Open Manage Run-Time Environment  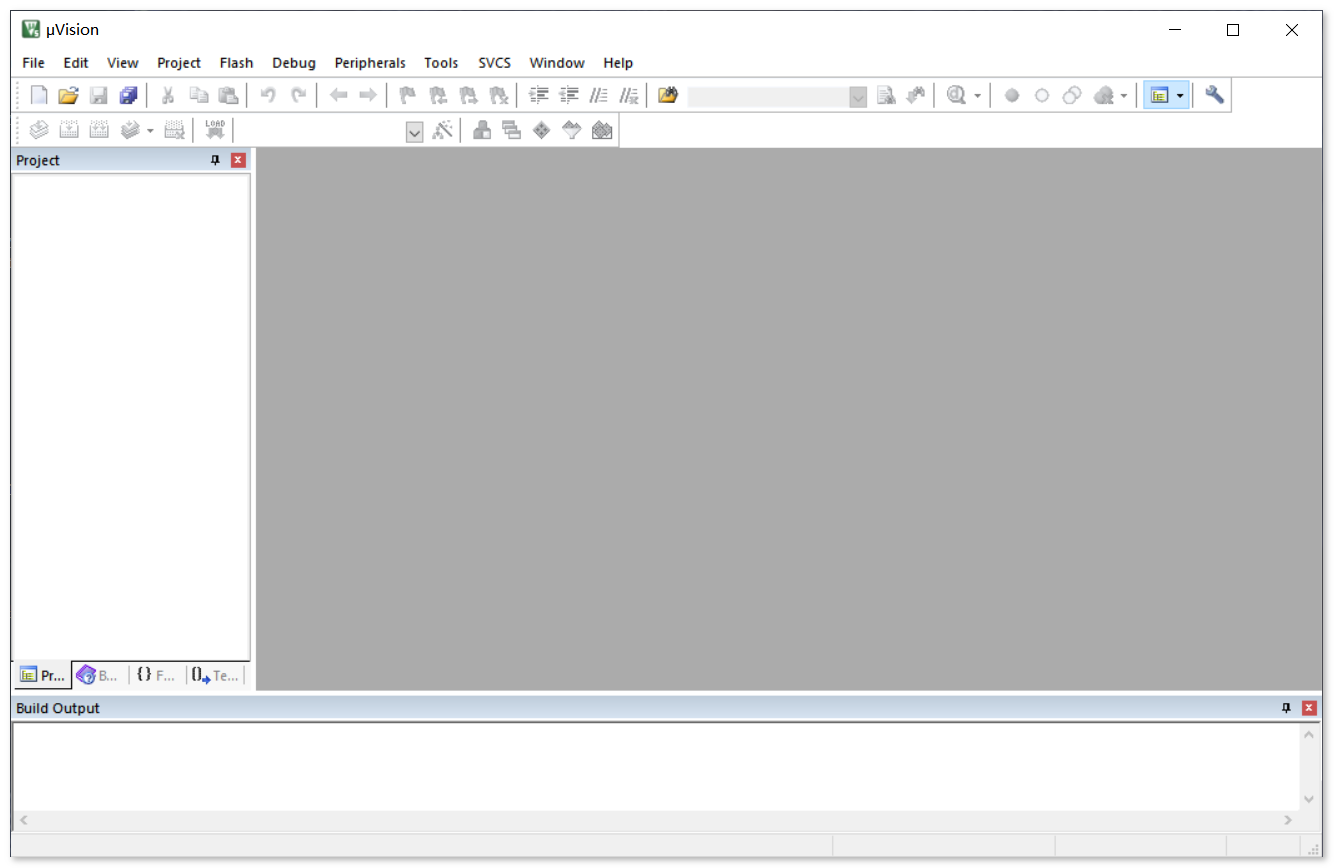coord(542,130)
